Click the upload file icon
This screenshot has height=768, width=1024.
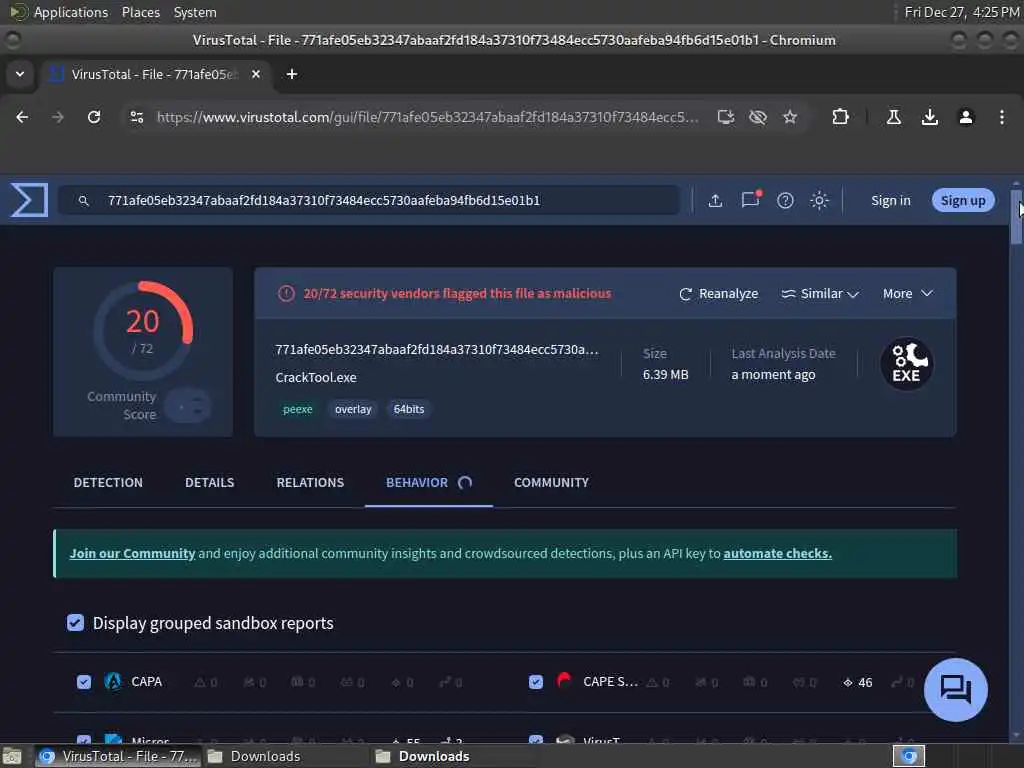point(715,200)
